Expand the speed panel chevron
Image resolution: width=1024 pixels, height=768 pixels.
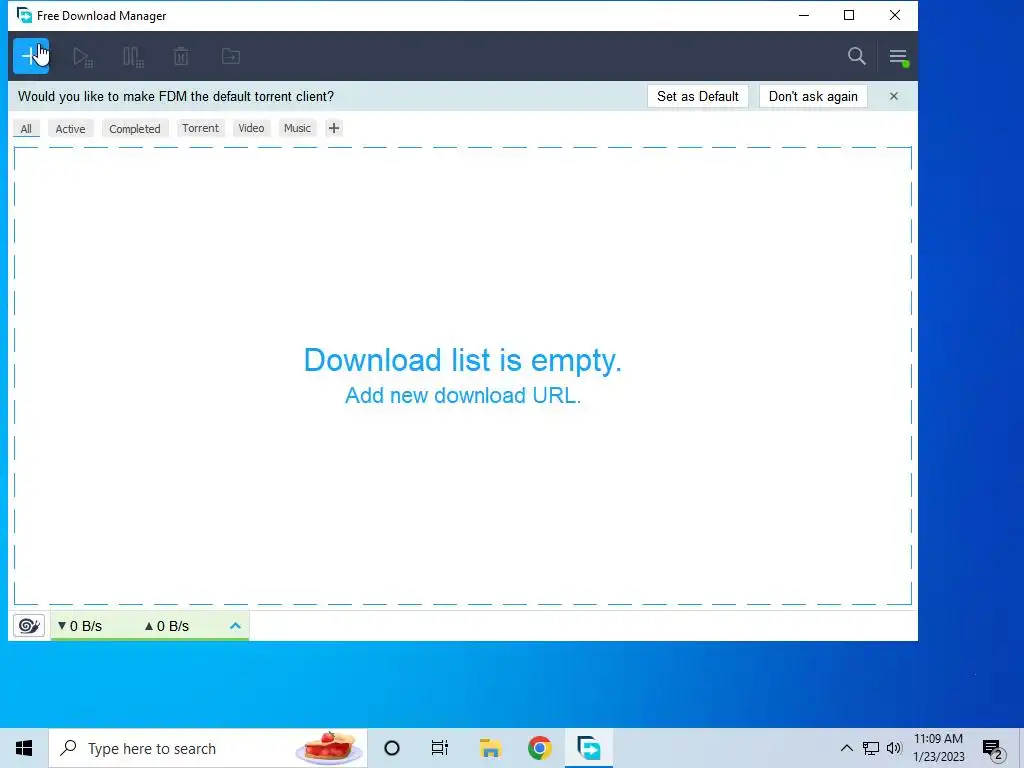235,626
